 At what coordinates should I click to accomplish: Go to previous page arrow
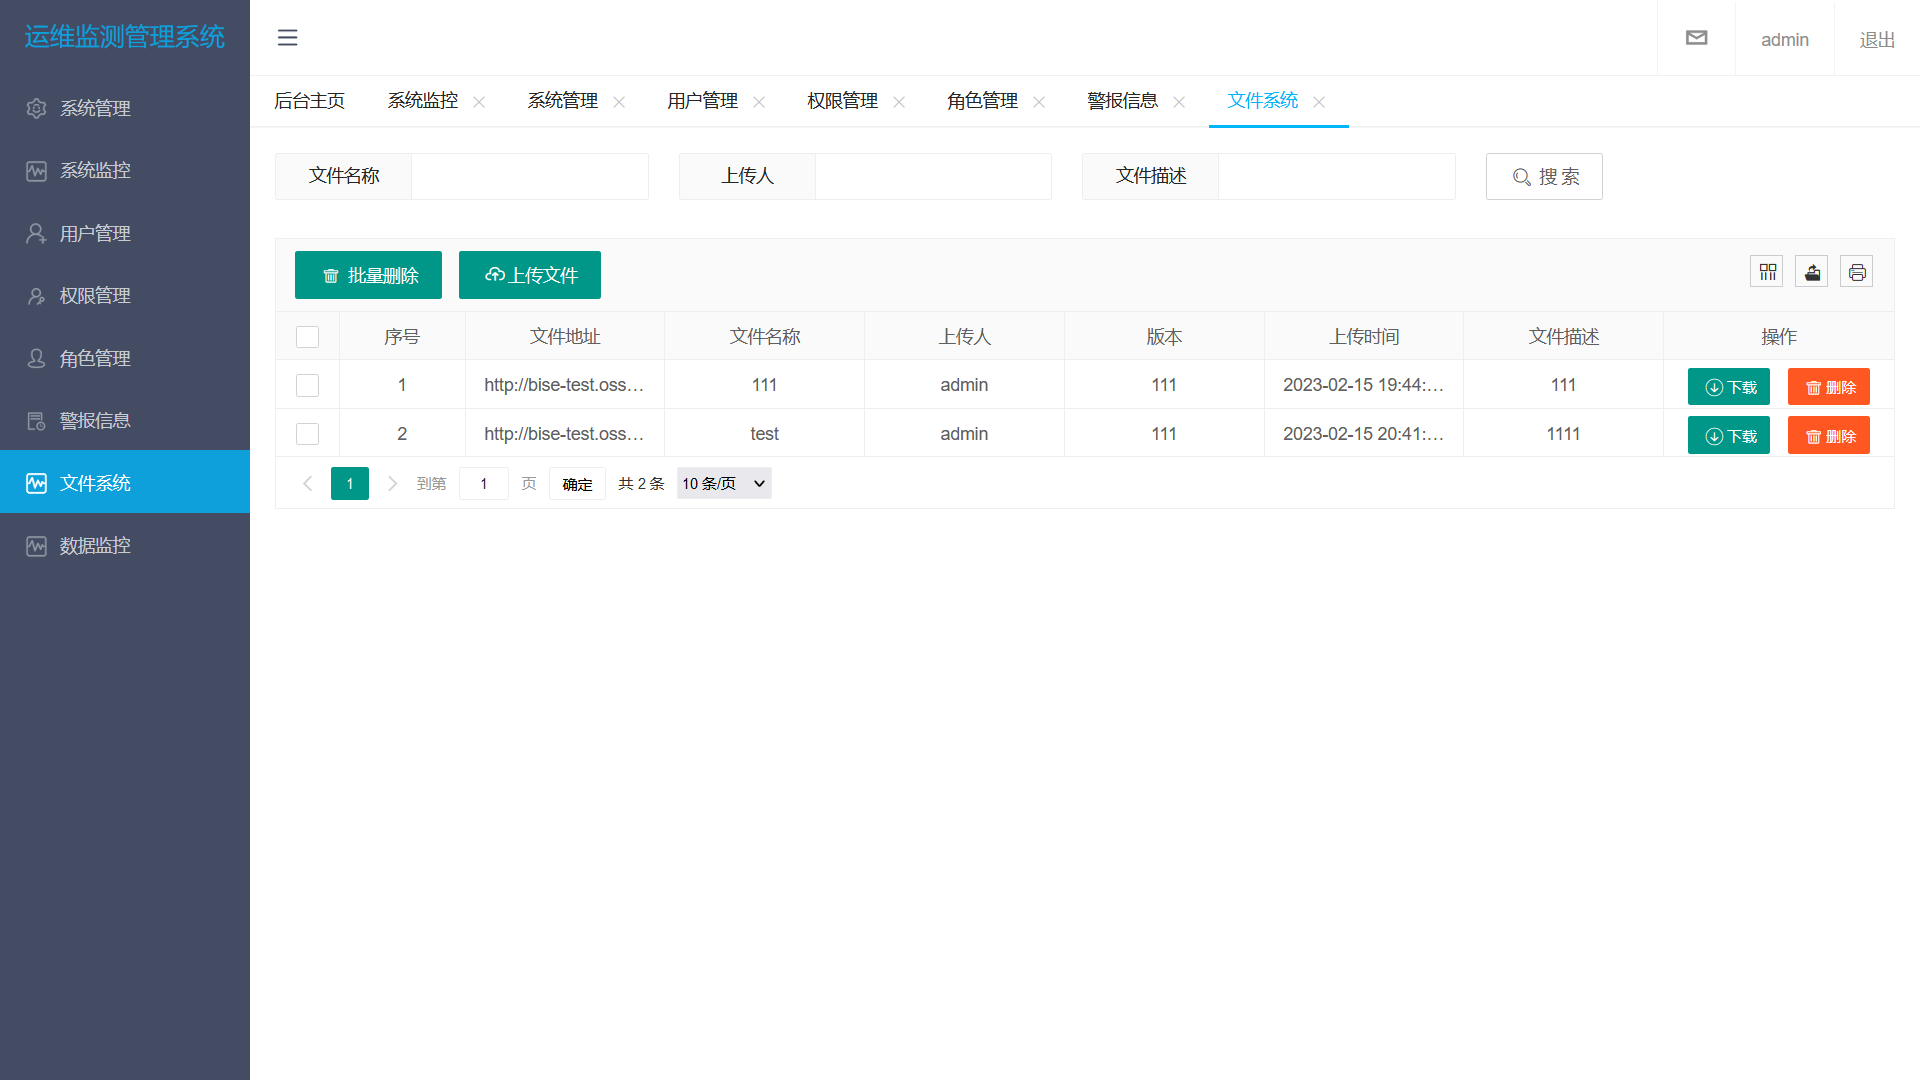(x=307, y=484)
